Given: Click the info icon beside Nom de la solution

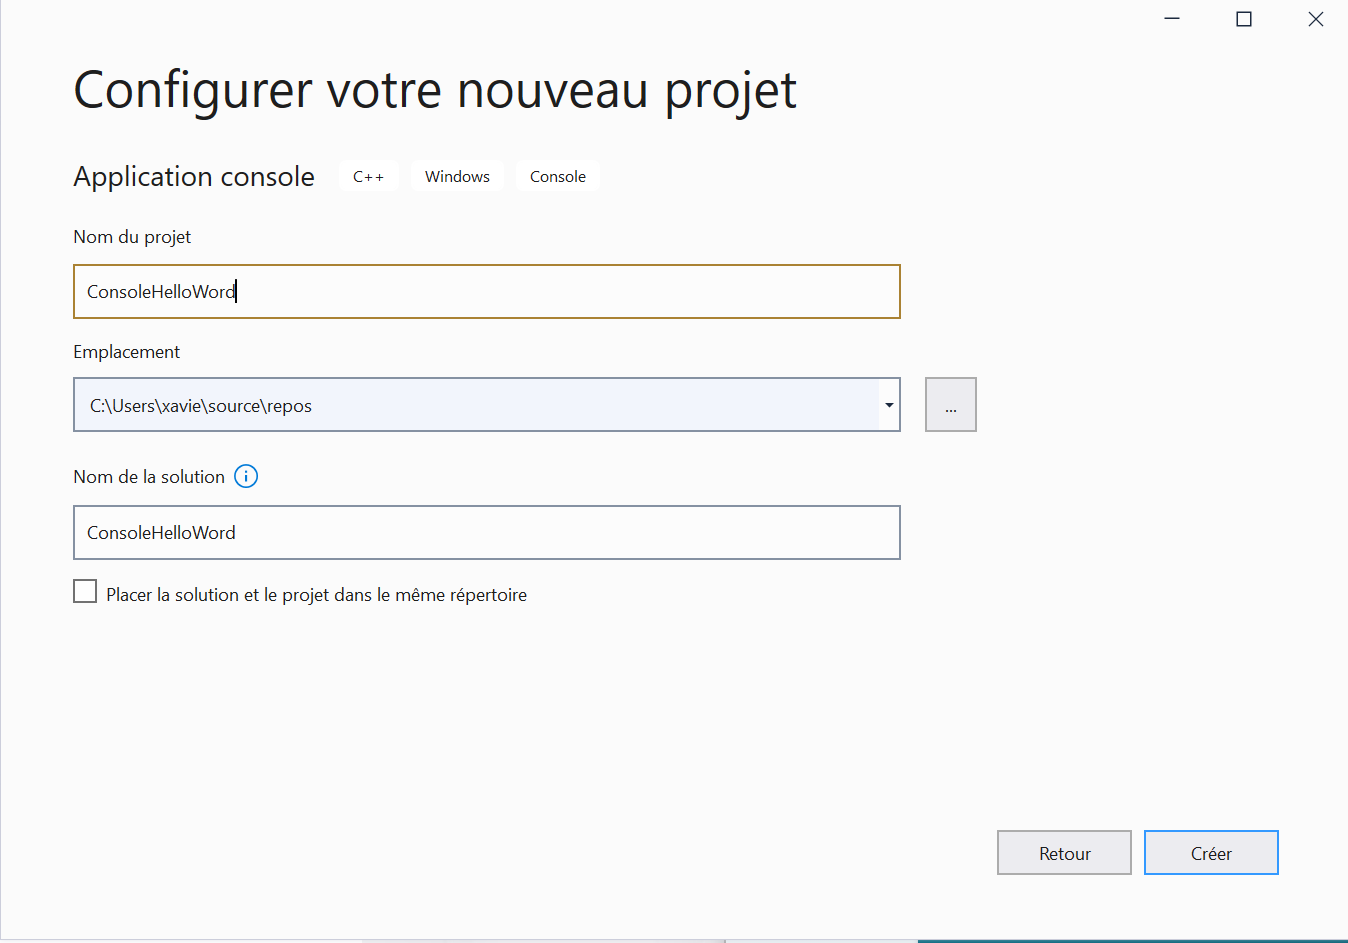Looking at the screenshot, I should pos(246,476).
